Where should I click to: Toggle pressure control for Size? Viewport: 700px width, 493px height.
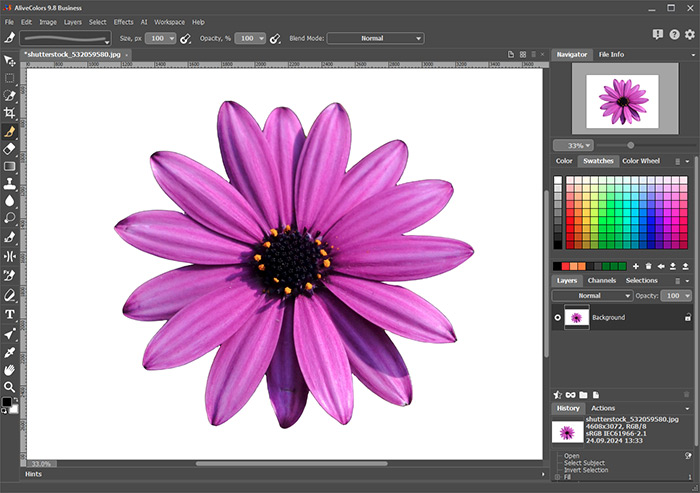185,39
